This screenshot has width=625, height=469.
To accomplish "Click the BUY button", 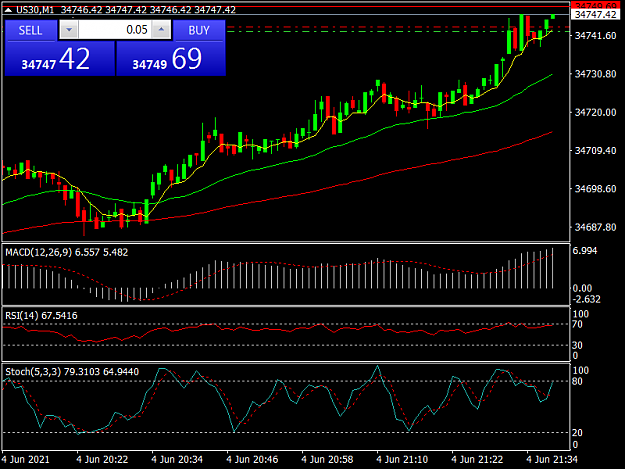I will [199, 30].
